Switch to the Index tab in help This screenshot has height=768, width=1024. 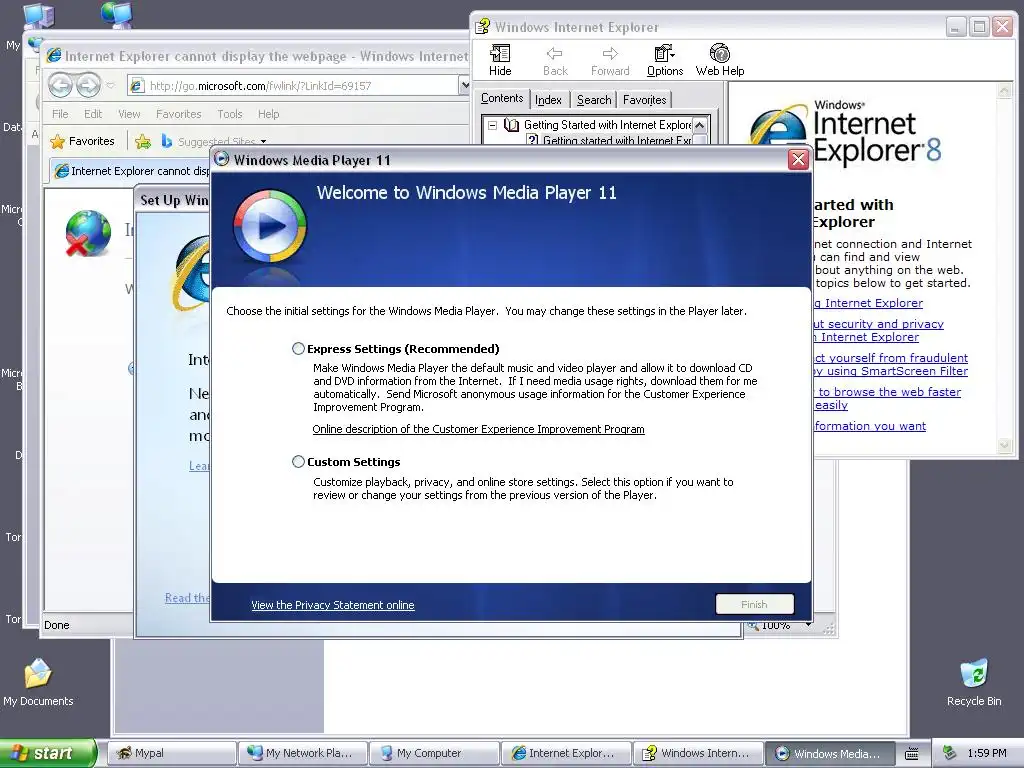coord(548,100)
